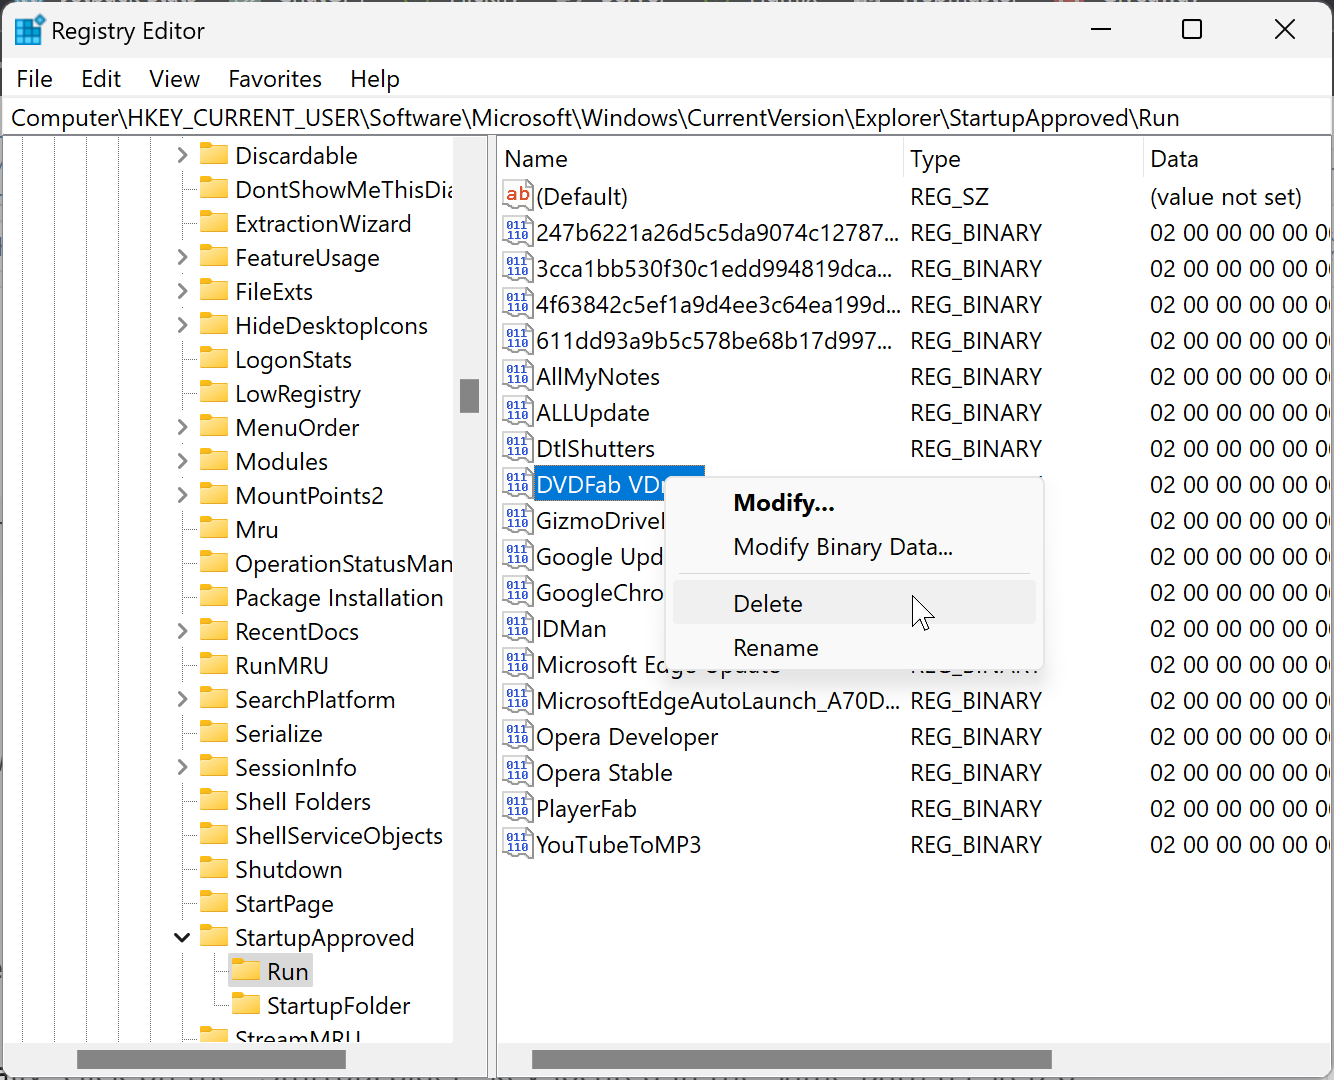Sort values by the Name column header
The width and height of the screenshot is (1334, 1080).
tap(700, 159)
